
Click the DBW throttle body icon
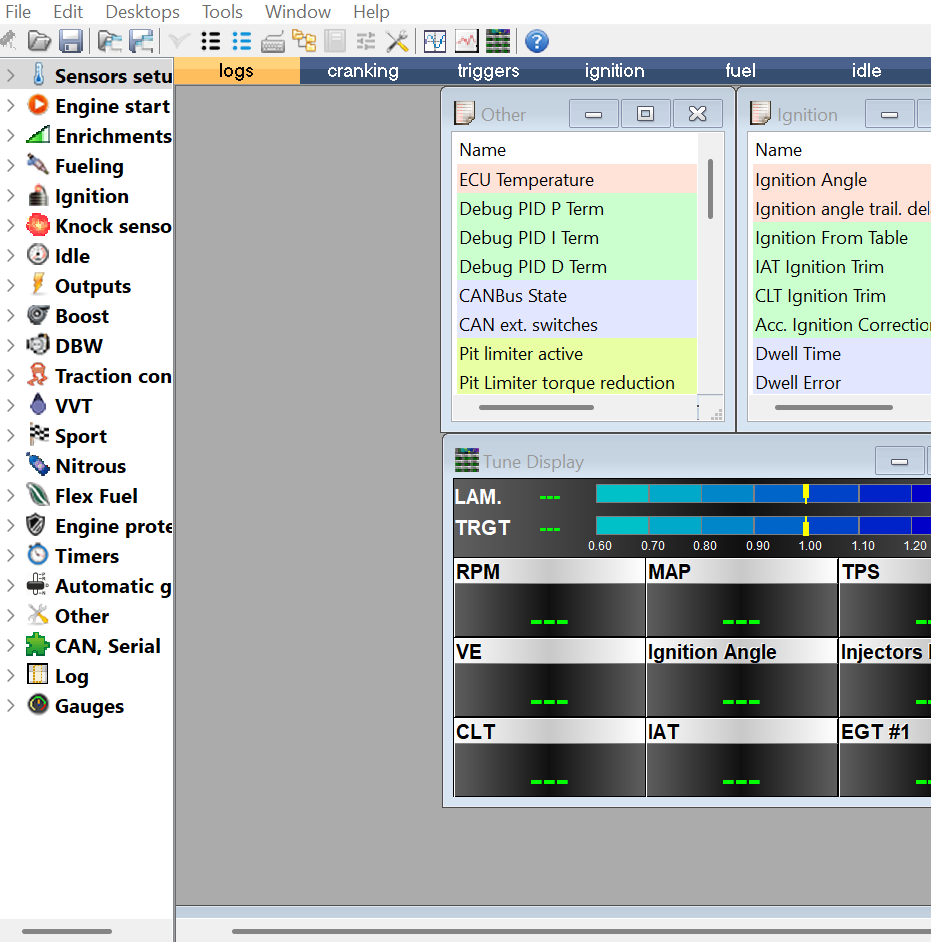(38, 345)
